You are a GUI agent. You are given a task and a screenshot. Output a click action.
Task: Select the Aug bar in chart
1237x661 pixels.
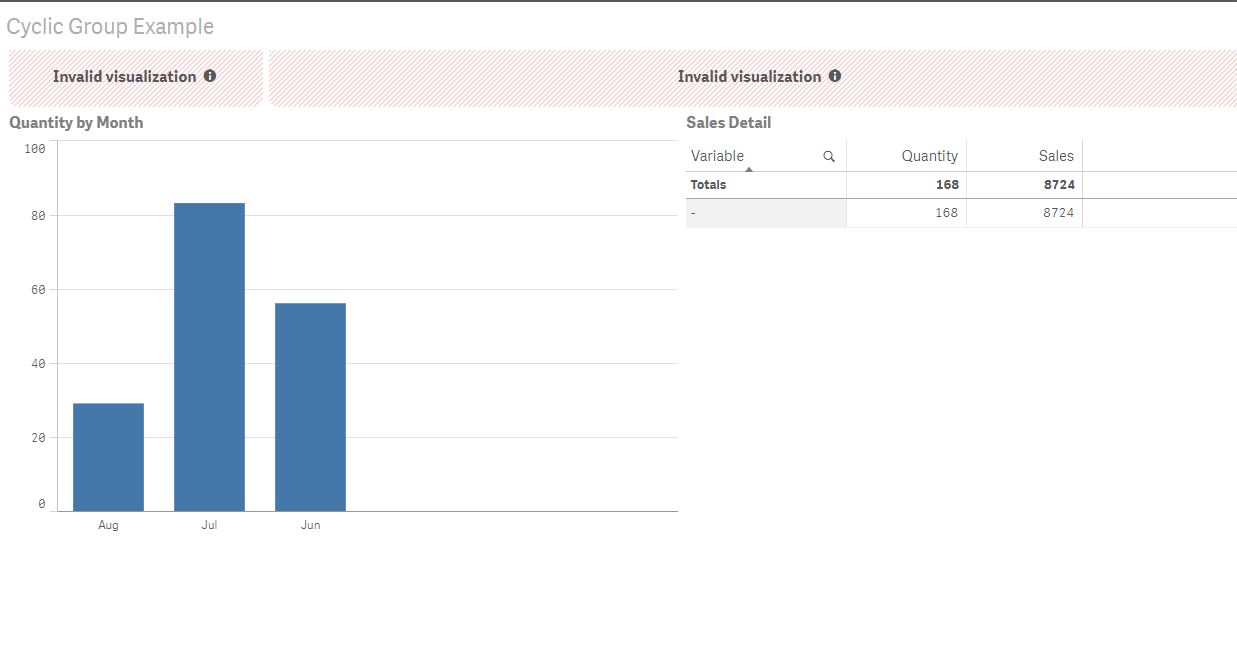click(x=108, y=457)
